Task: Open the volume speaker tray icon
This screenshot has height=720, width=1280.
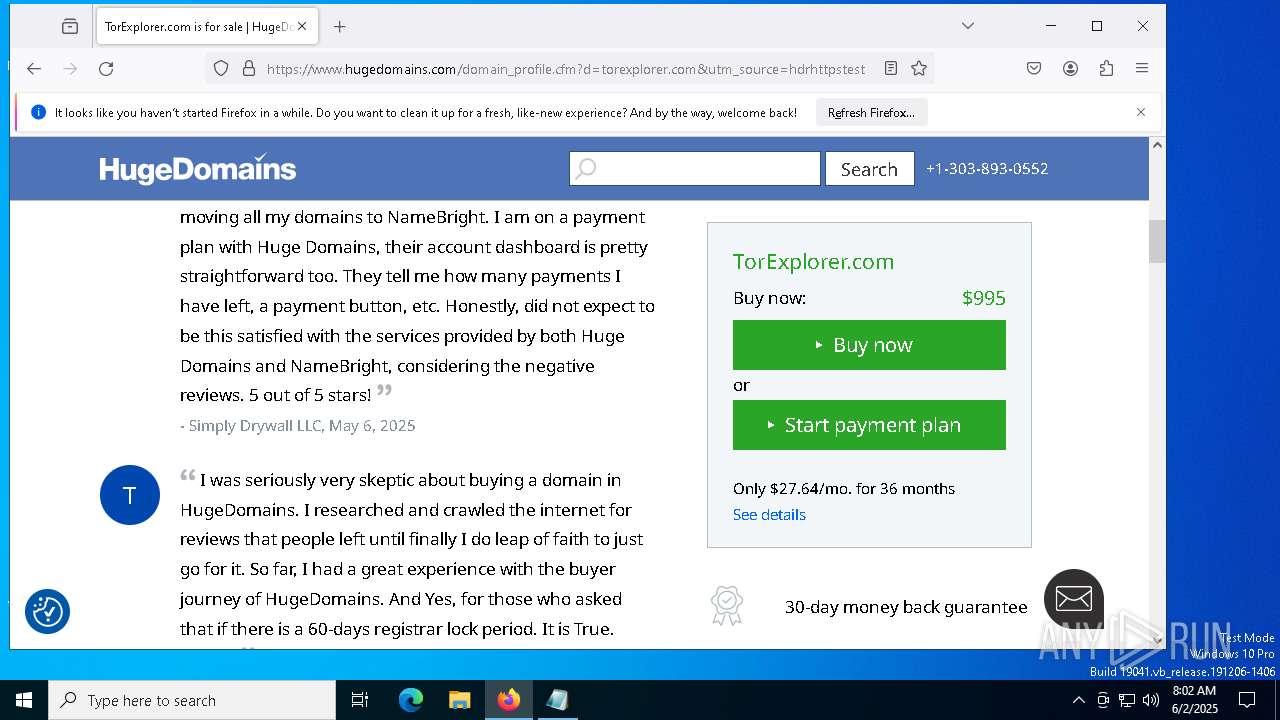Action: click(1151, 700)
